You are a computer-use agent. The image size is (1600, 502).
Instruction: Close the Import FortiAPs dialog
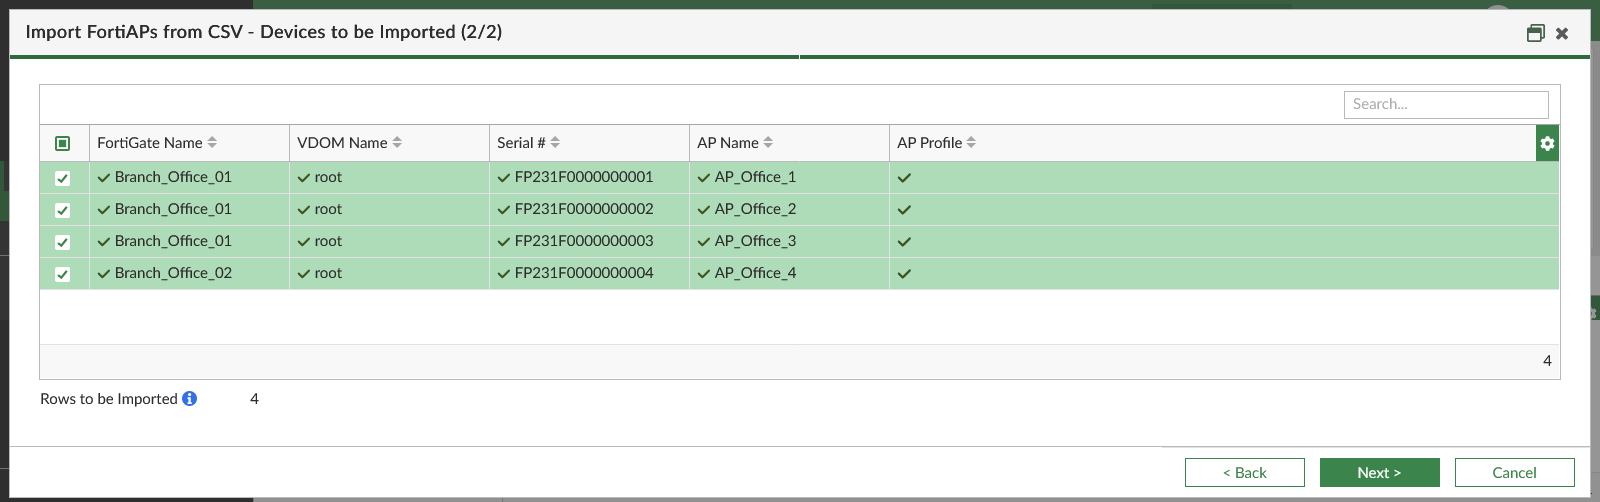click(x=1562, y=33)
